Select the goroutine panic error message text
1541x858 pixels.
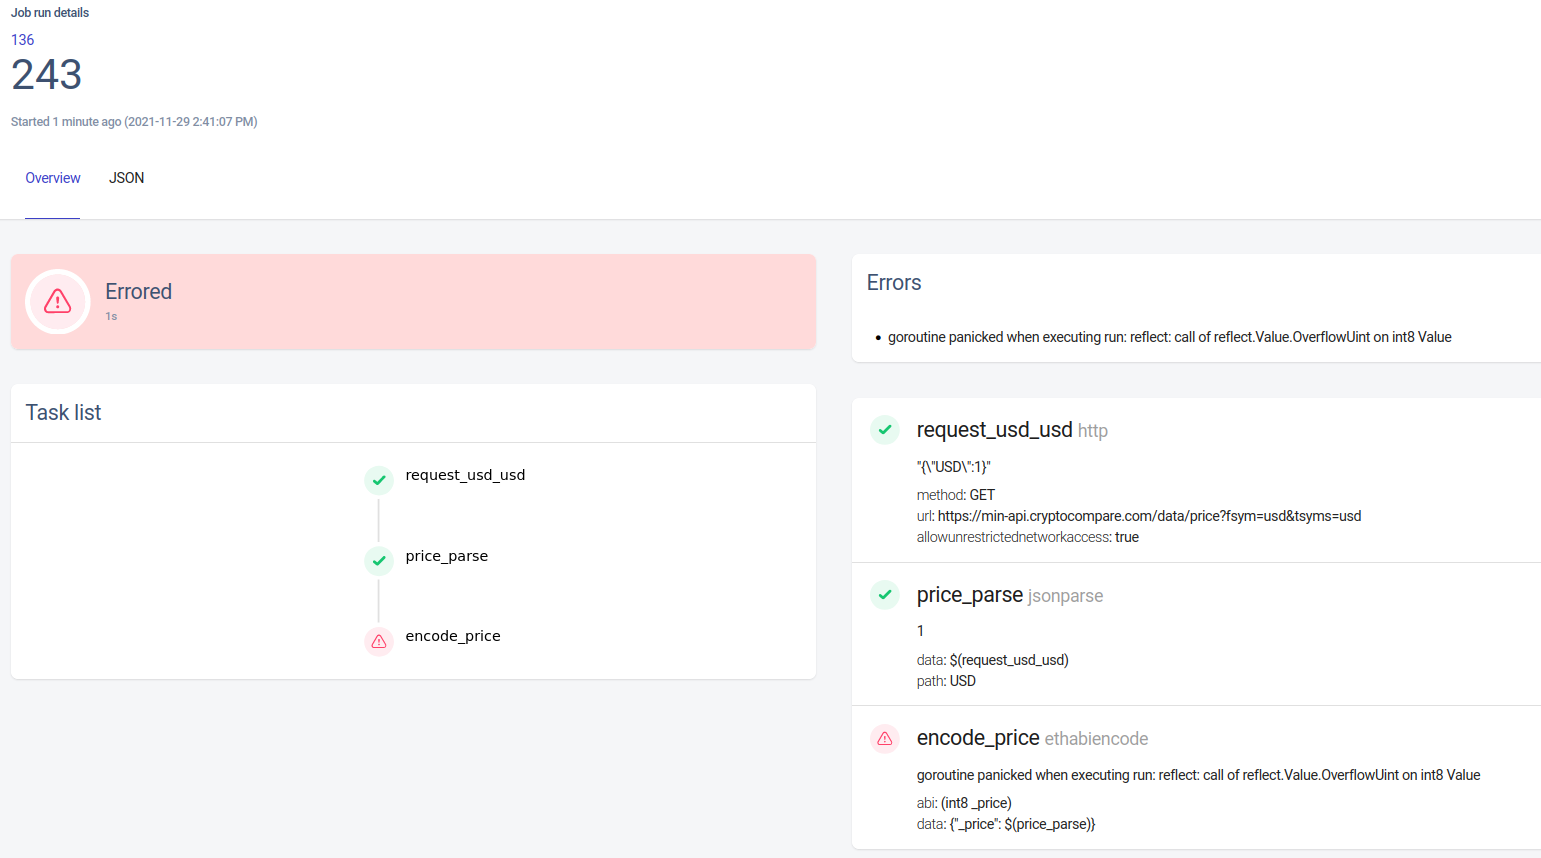[1169, 337]
